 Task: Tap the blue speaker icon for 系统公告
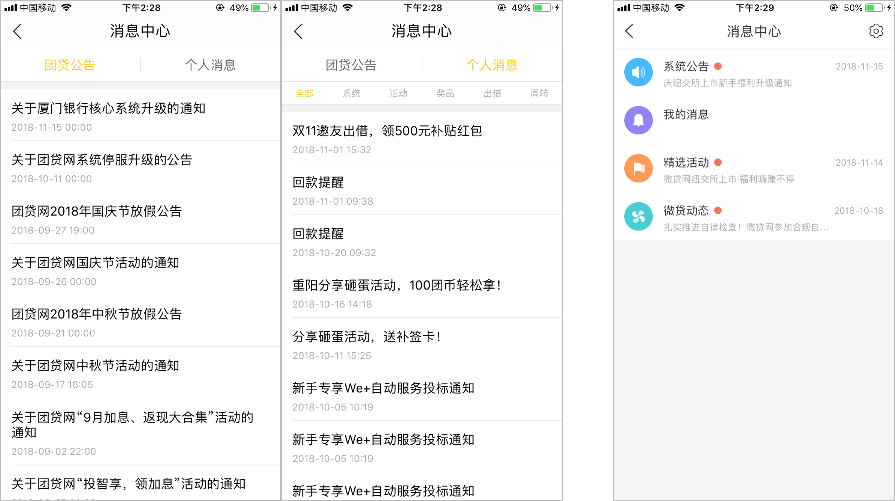point(638,72)
